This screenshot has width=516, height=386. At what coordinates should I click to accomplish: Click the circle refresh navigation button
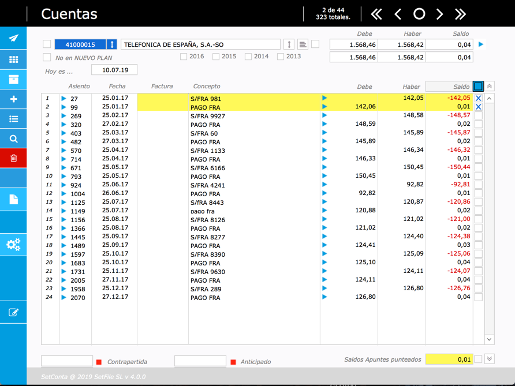(x=419, y=14)
